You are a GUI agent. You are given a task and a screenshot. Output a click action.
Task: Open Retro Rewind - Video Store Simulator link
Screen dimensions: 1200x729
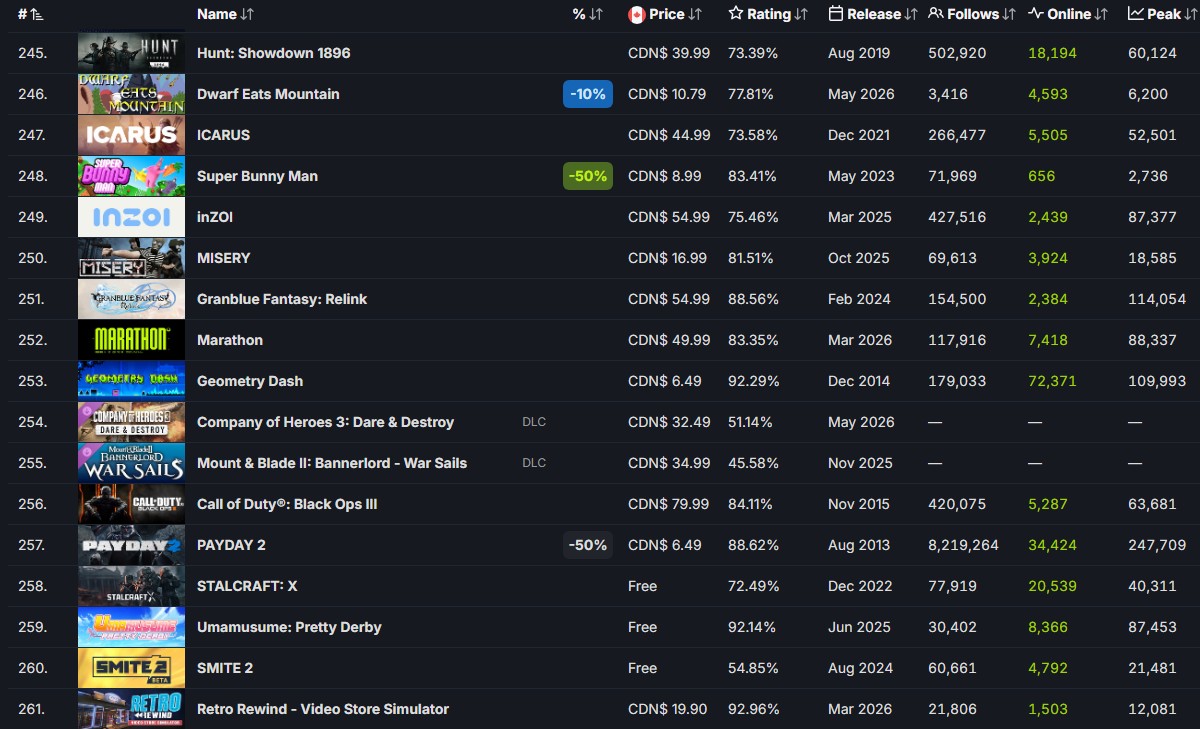pos(323,709)
